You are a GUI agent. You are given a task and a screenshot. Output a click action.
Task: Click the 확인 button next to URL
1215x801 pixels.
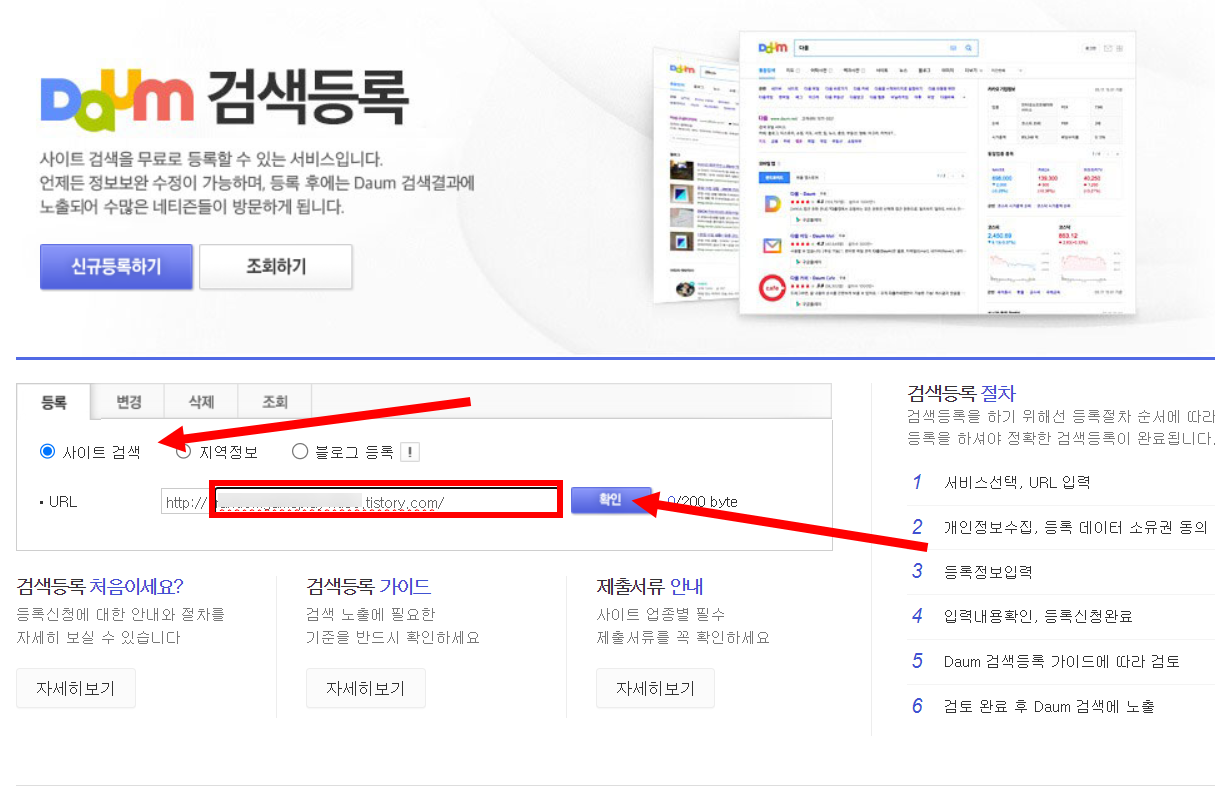coord(611,501)
